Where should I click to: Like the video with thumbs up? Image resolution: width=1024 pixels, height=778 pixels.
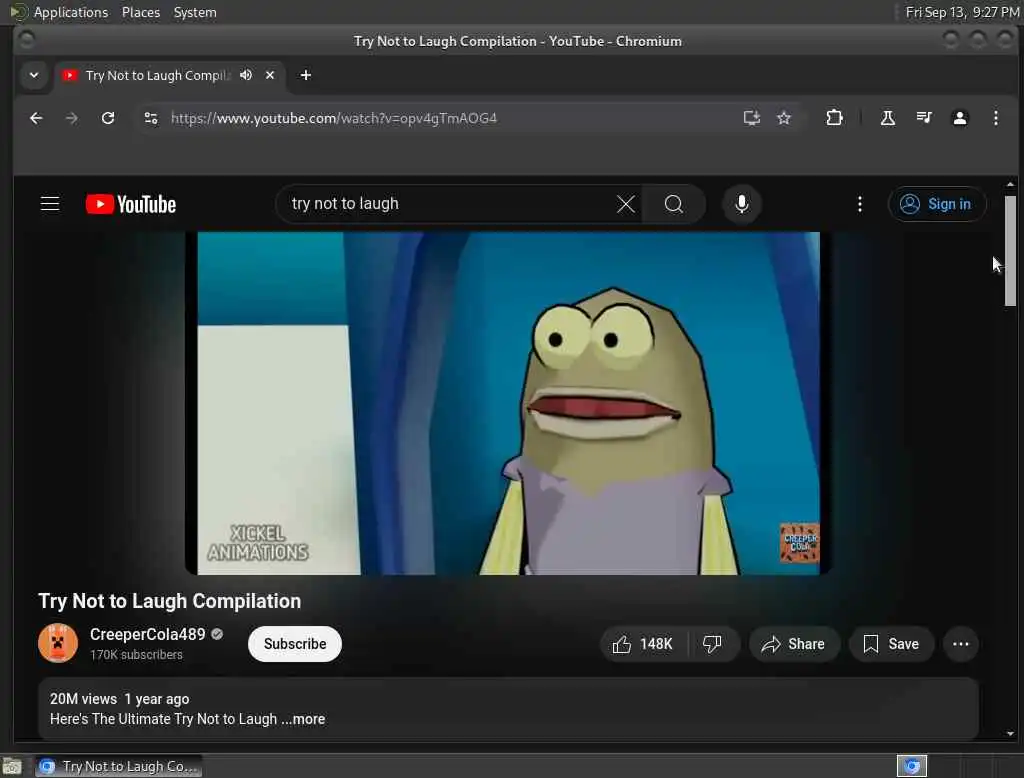tap(643, 644)
